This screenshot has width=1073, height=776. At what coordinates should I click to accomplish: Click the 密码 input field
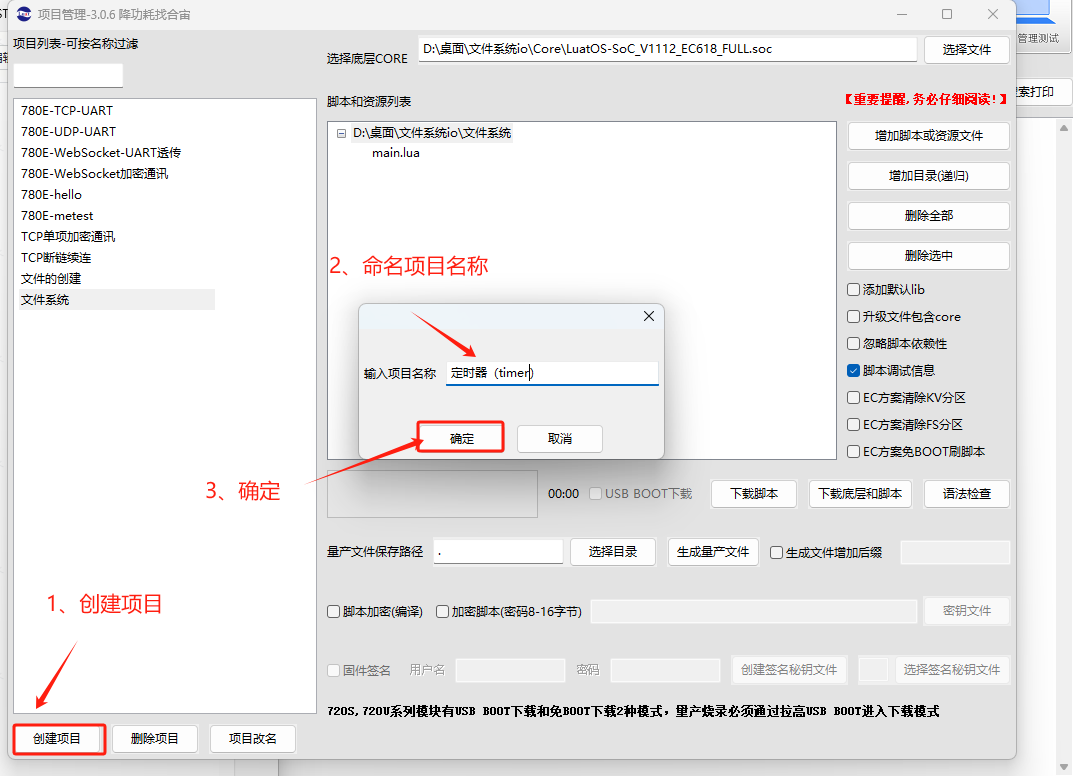[665, 670]
